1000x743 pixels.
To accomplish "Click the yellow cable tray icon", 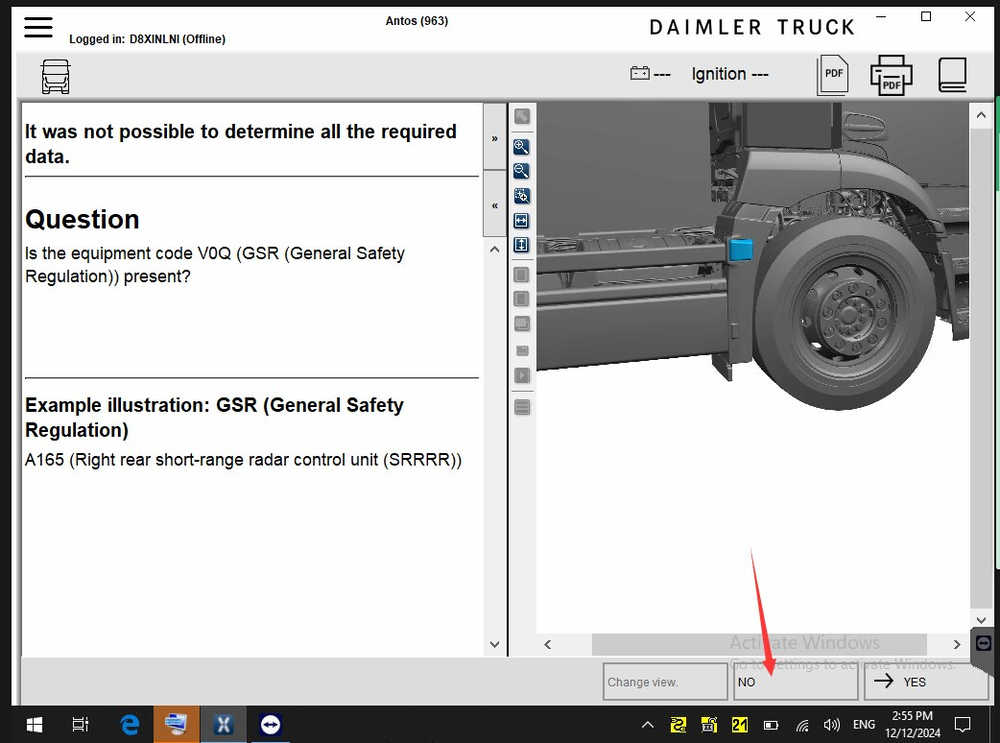I will [678, 725].
